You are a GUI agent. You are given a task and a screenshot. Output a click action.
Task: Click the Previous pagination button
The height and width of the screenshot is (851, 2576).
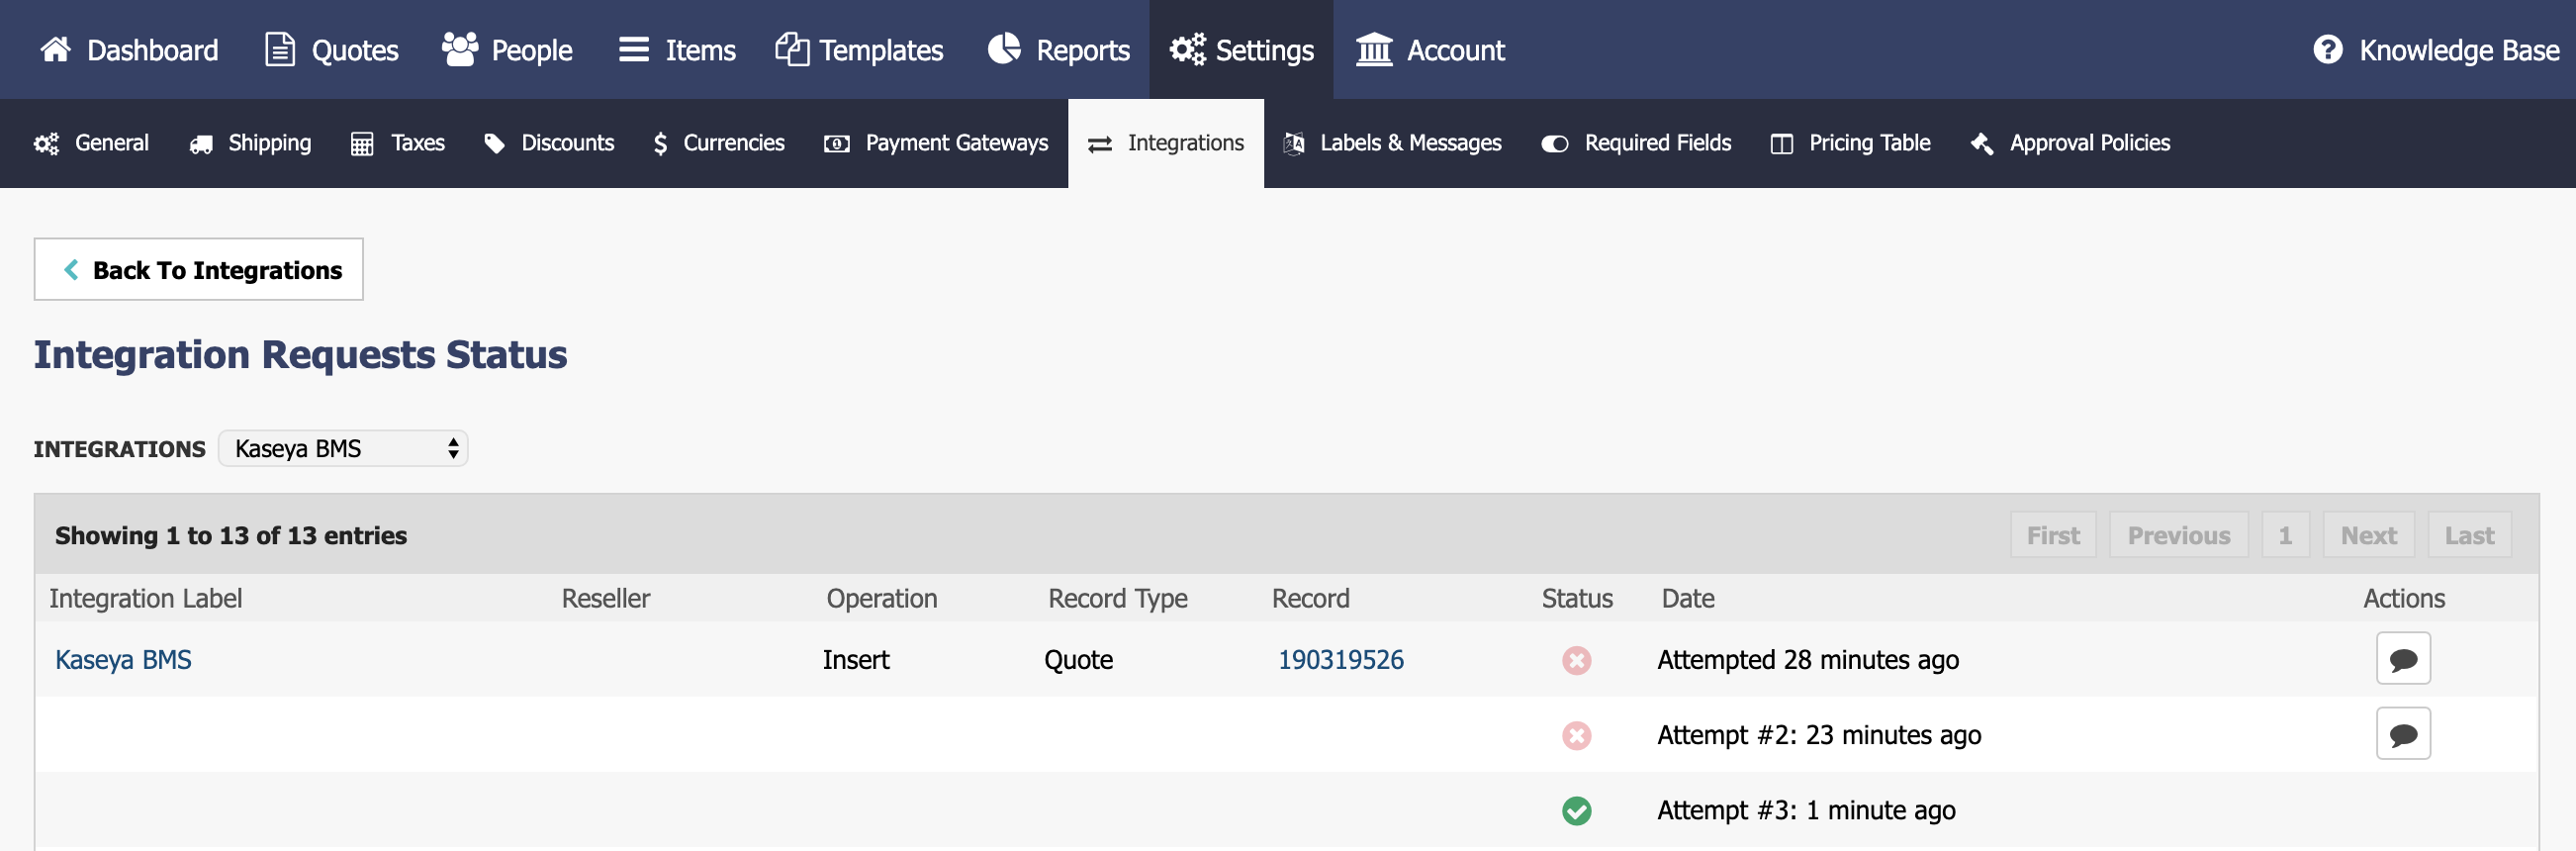click(2179, 535)
